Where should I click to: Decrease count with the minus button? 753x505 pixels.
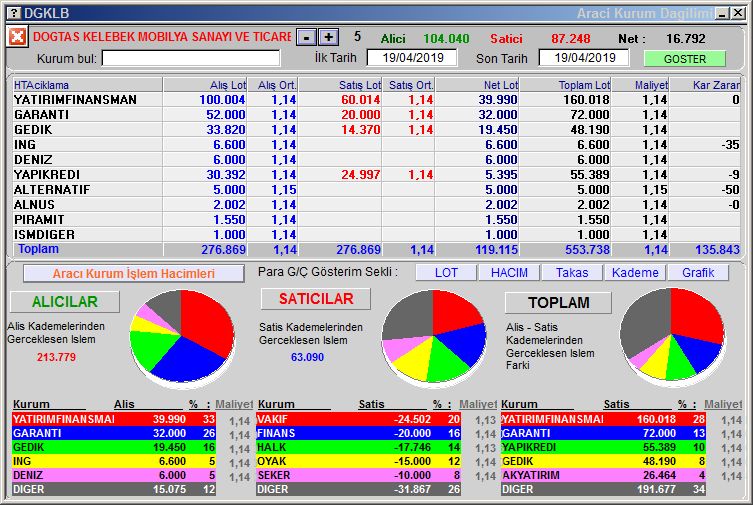pyautogui.click(x=306, y=37)
